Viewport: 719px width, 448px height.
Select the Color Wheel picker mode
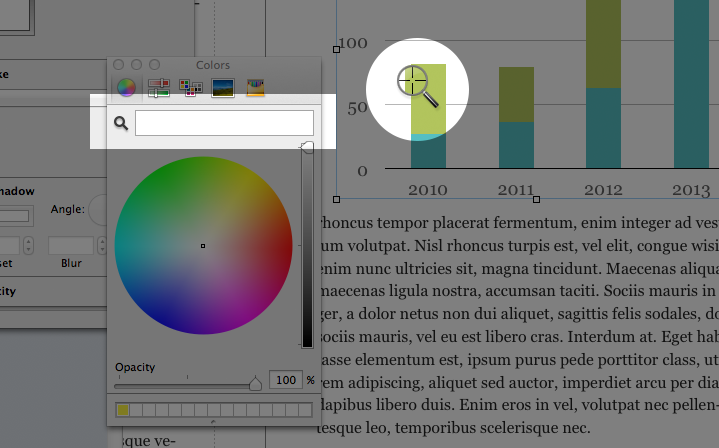[x=126, y=88]
